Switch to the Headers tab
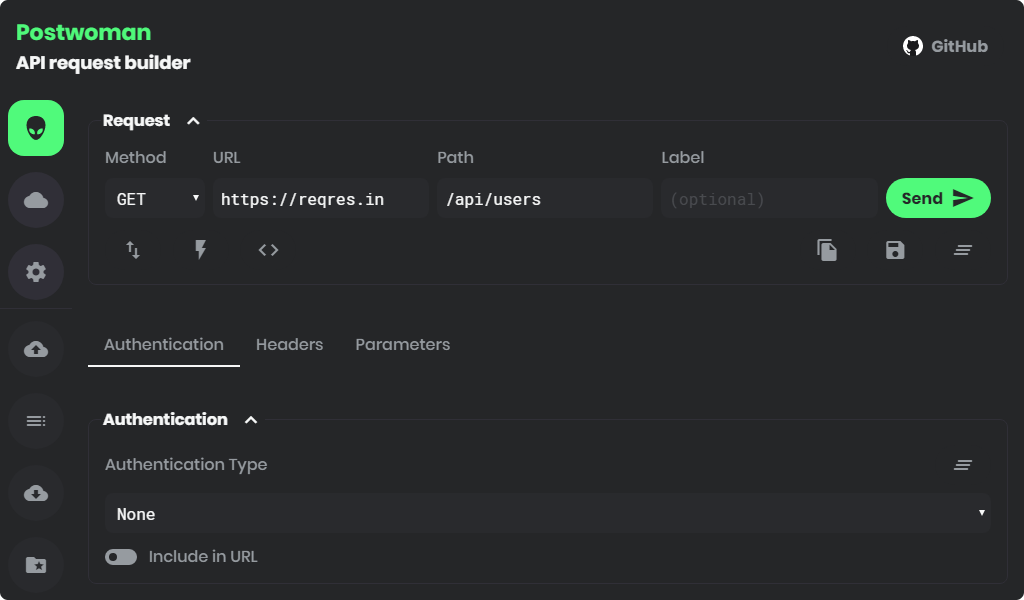This screenshot has width=1024, height=600. coord(289,344)
